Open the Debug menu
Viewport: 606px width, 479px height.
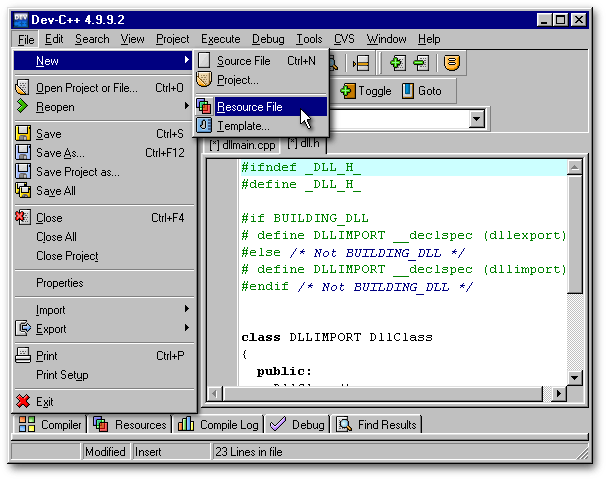tap(268, 39)
